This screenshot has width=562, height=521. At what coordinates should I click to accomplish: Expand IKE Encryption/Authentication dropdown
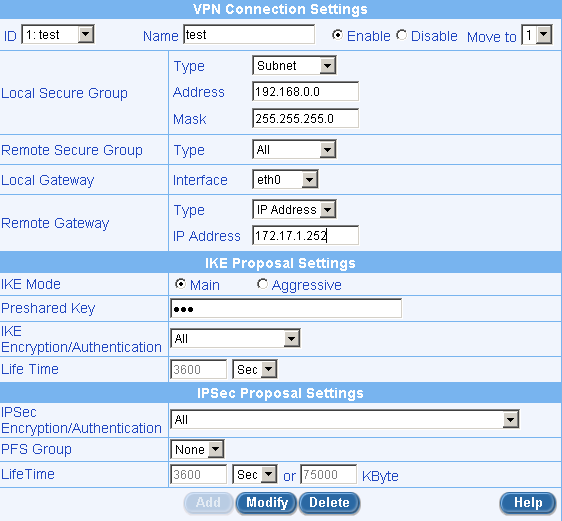235,339
